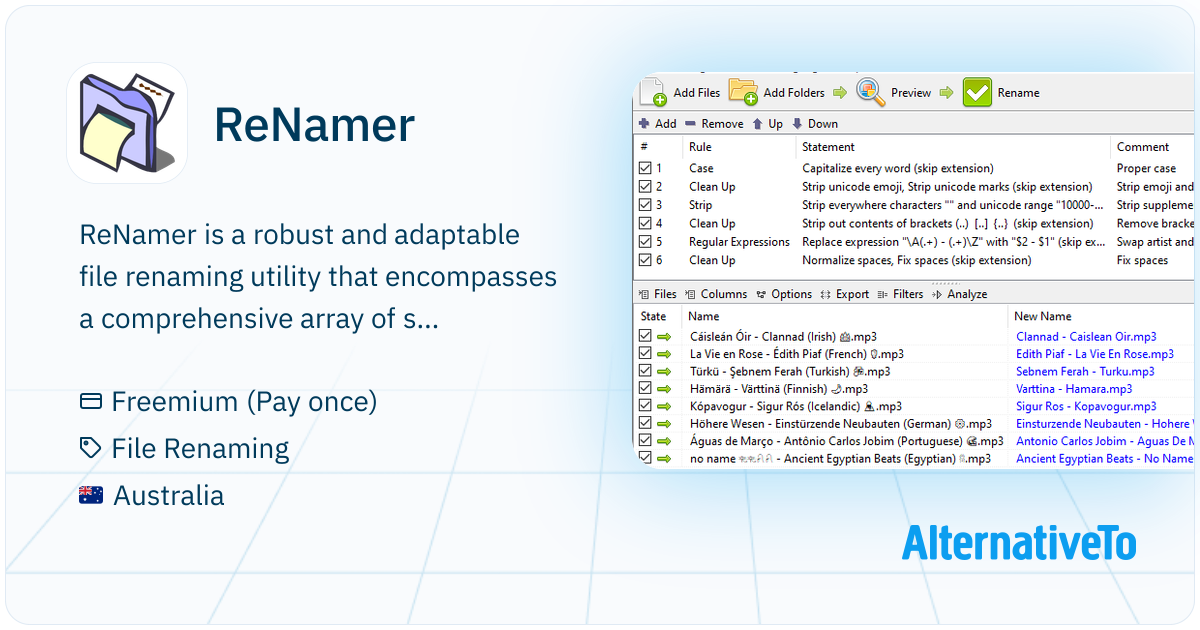Click the ReNamer folder app logo

(127, 122)
